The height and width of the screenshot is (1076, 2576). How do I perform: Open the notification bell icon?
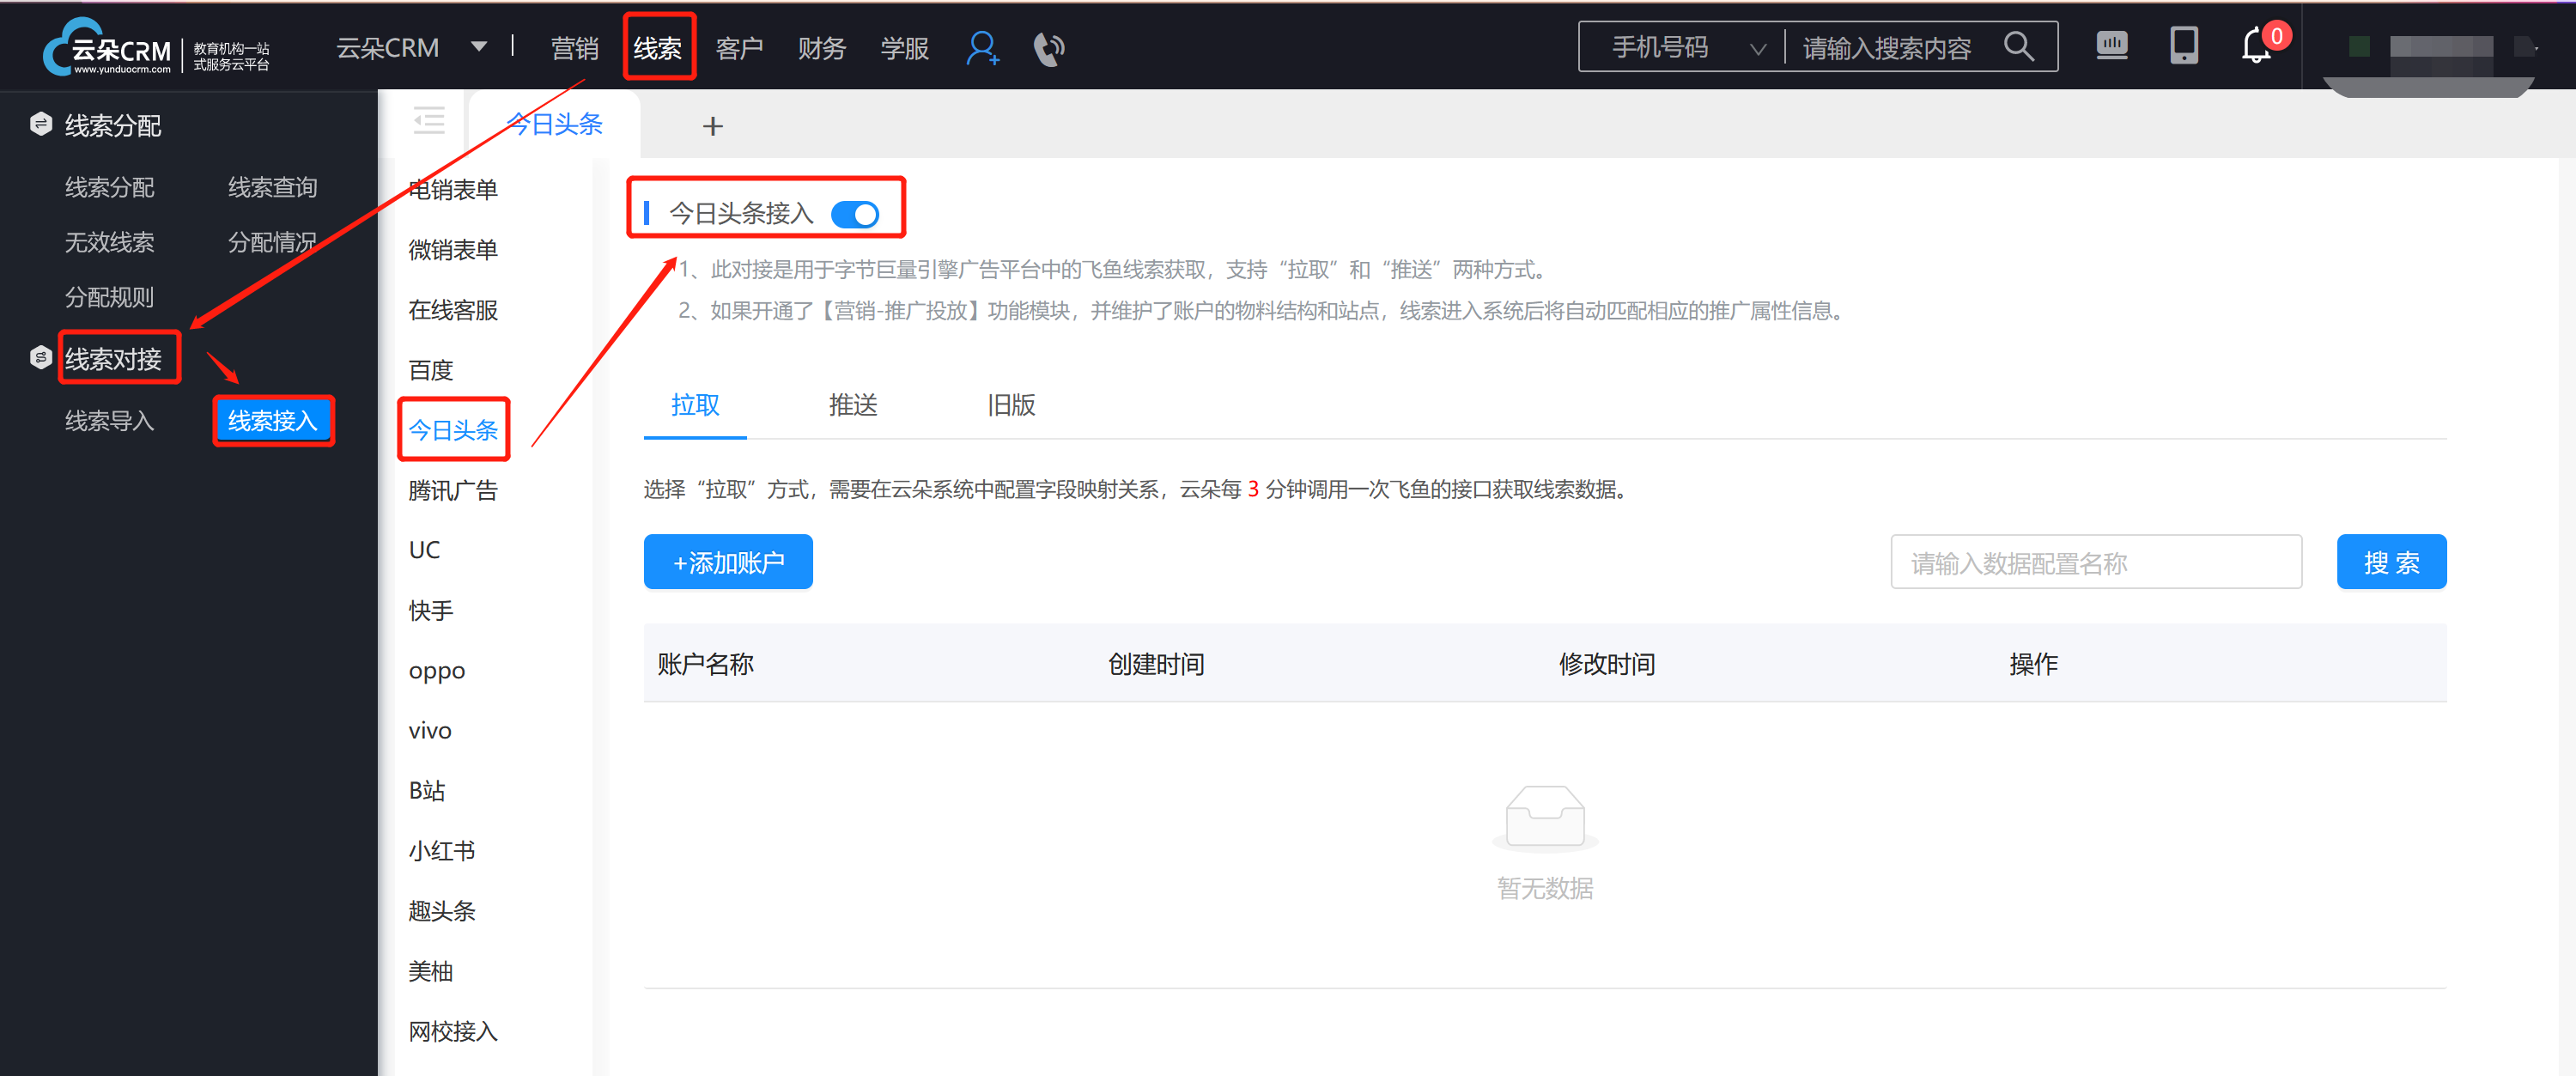point(2257,46)
